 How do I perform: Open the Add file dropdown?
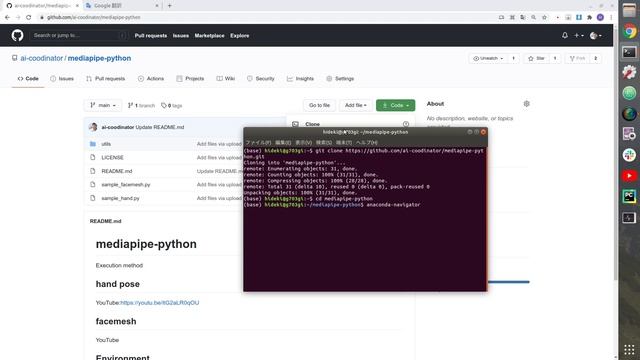coord(356,105)
